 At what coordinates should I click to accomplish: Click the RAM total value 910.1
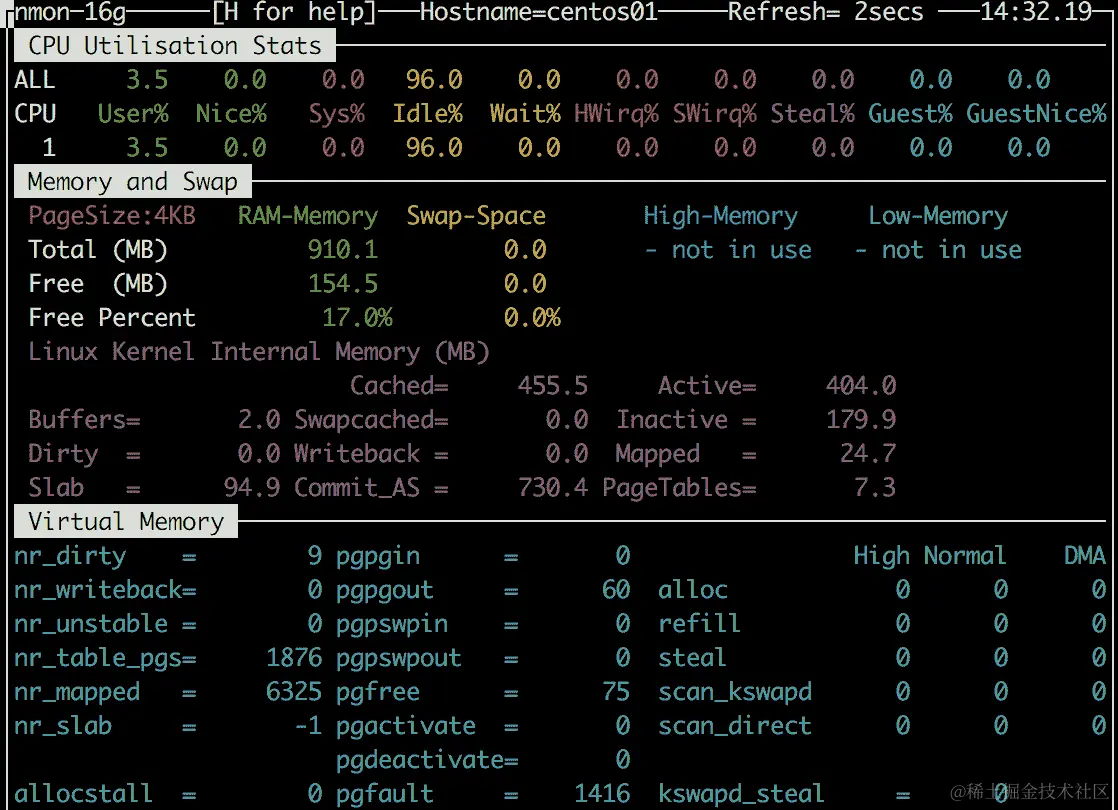(x=343, y=250)
